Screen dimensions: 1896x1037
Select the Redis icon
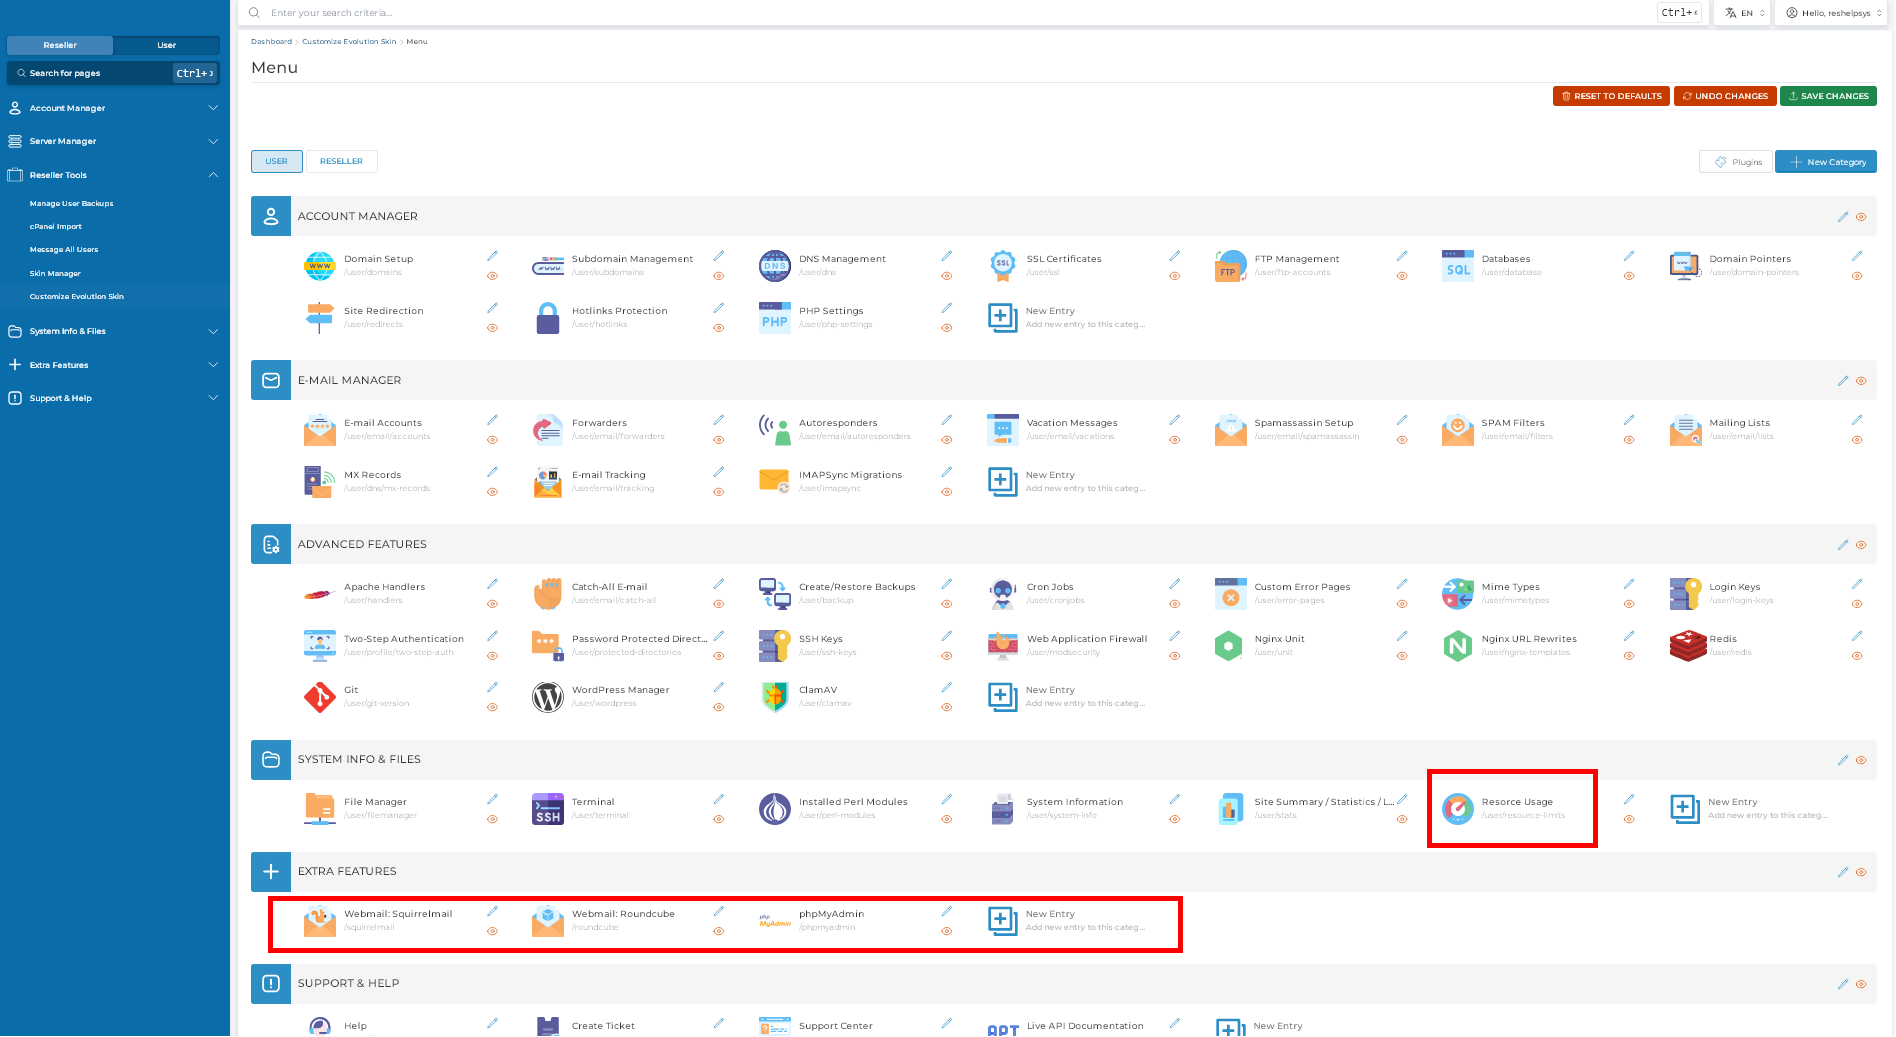[1686, 646]
